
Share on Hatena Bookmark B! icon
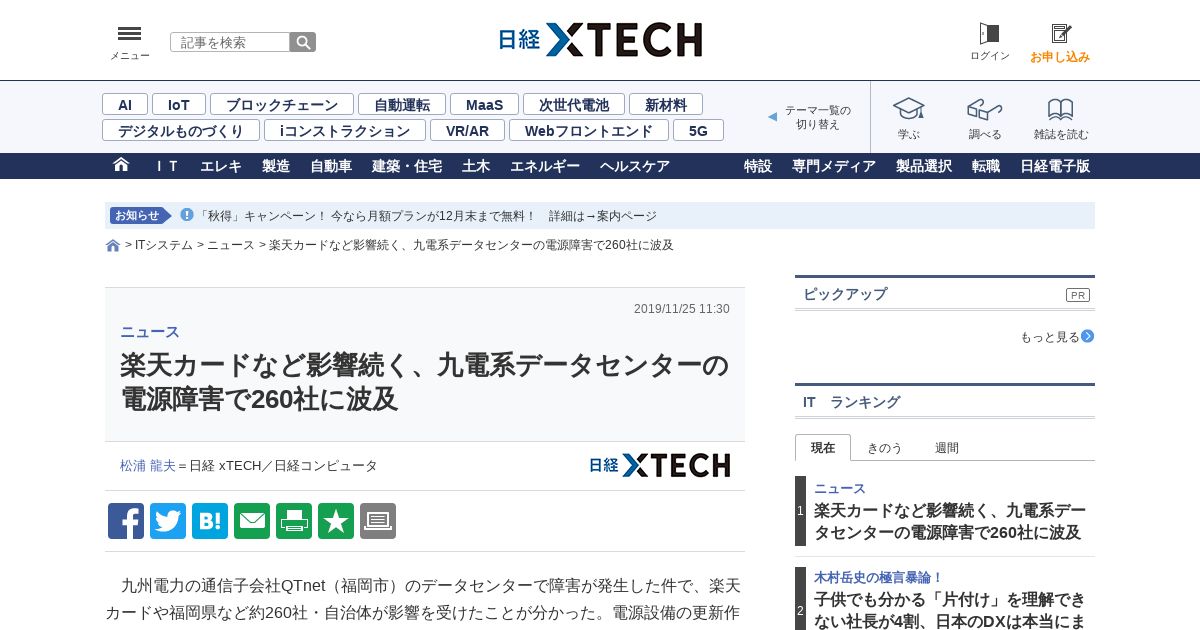[210, 521]
